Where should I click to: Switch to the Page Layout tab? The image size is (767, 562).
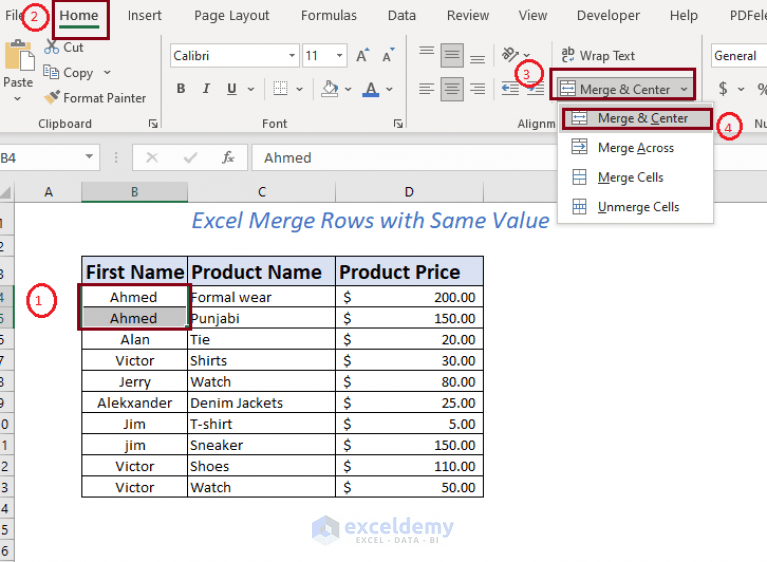(231, 16)
